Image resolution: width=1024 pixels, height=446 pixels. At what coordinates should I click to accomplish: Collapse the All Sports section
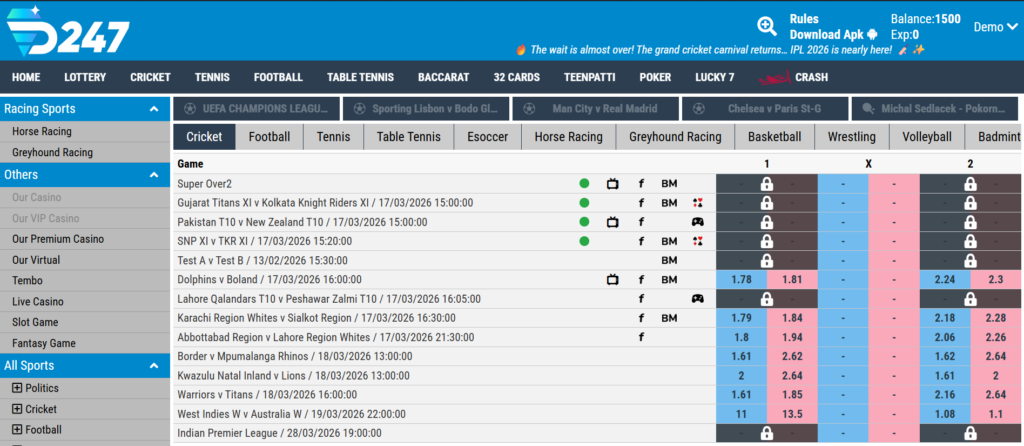click(154, 366)
